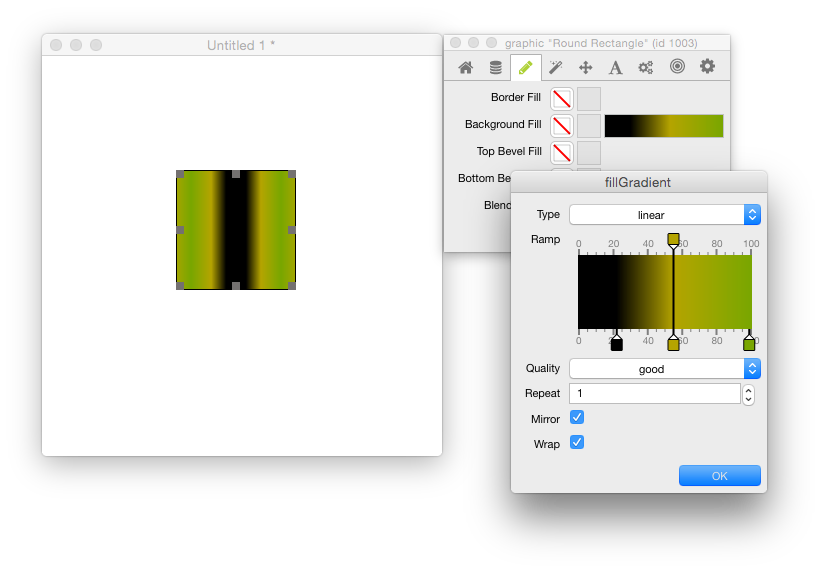Click Border Fill empty pattern box
The width and height of the screenshot is (823, 573).
(x=589, y=99)
